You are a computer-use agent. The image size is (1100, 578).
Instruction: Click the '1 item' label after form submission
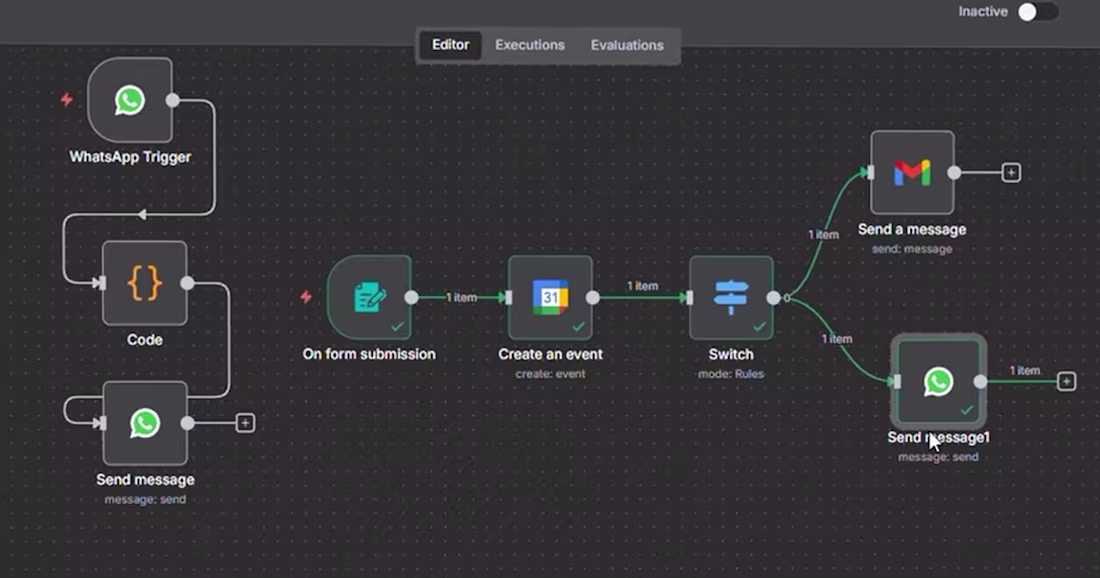point(462,297)
